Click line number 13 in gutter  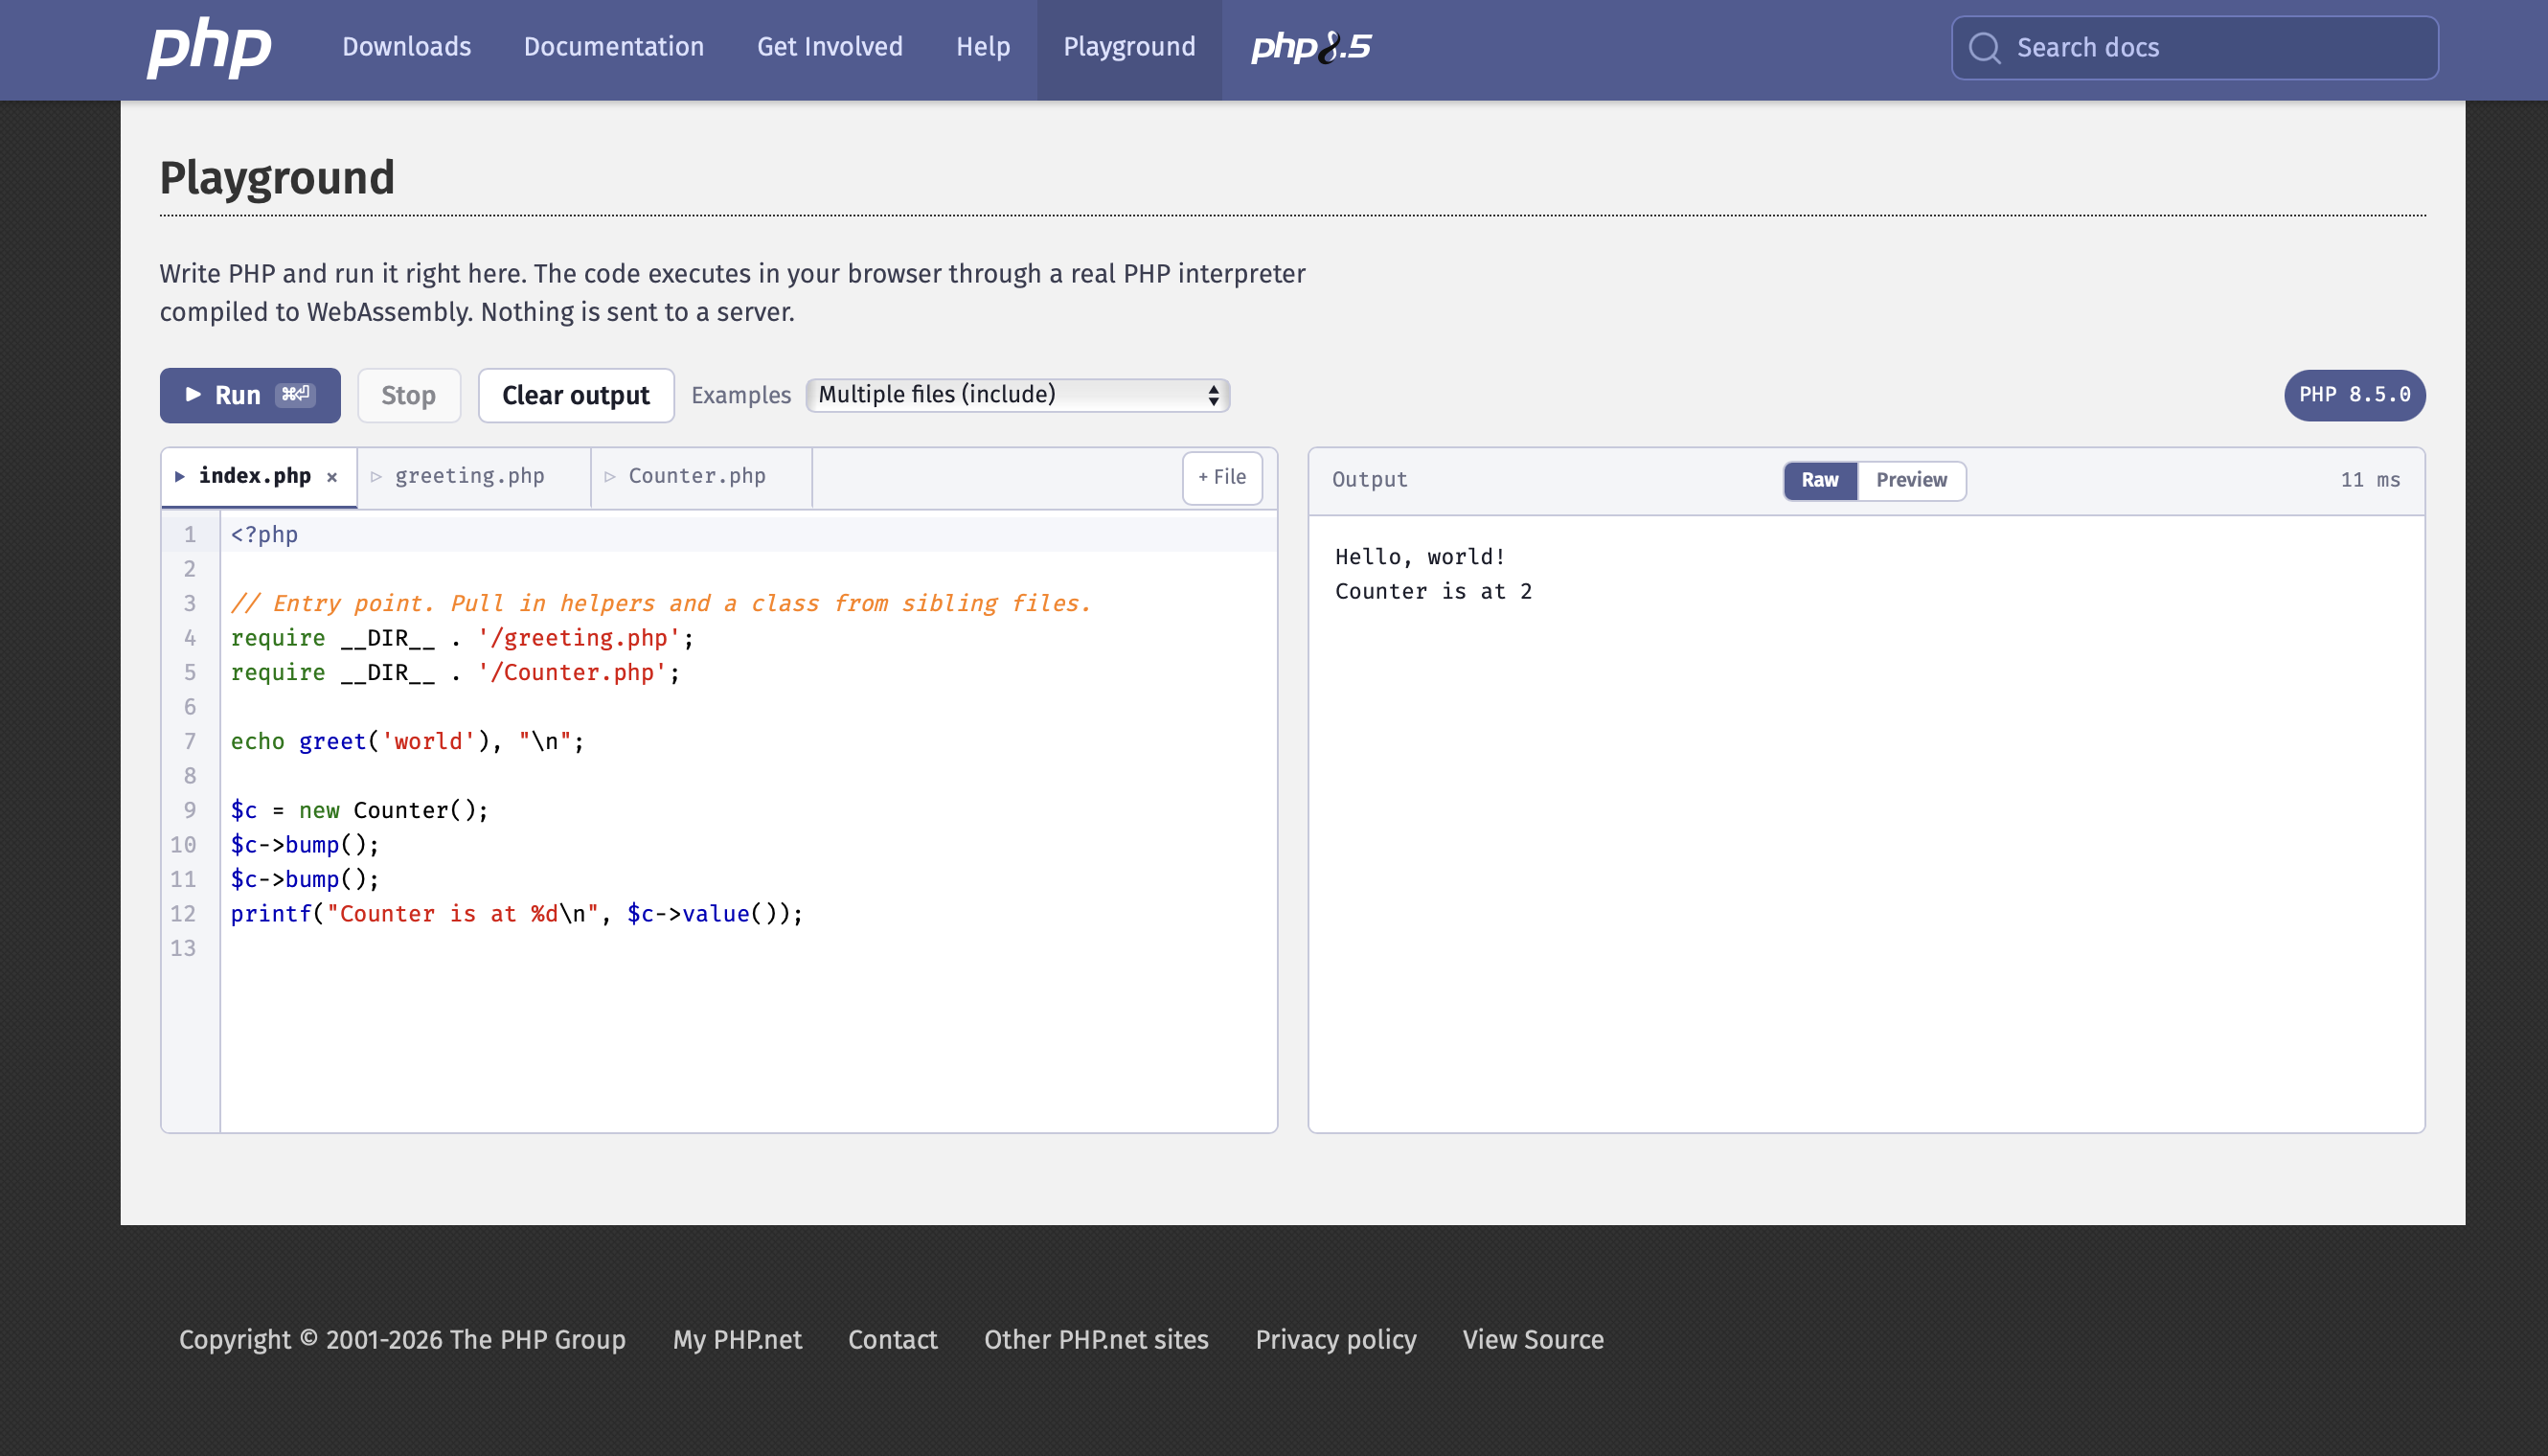[183, 948]
